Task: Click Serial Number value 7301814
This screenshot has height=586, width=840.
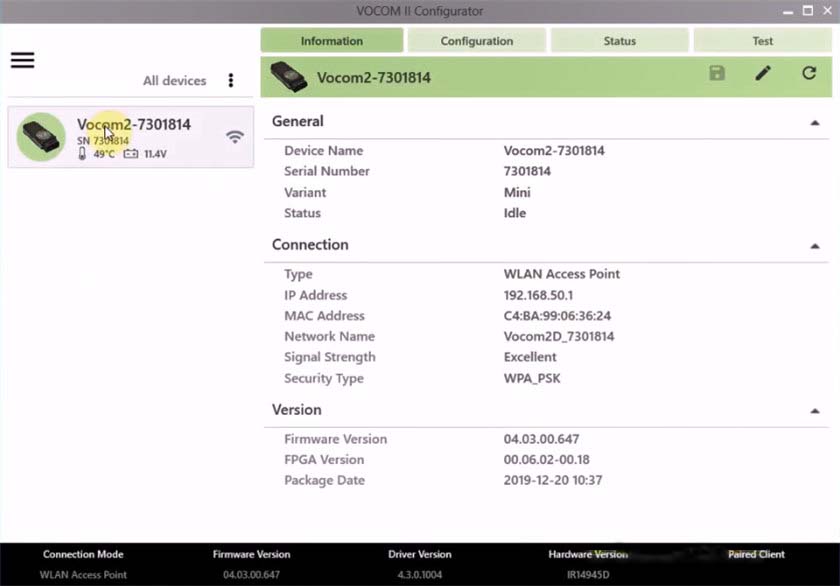Action: pyautogui.click(x=527, y=171)
